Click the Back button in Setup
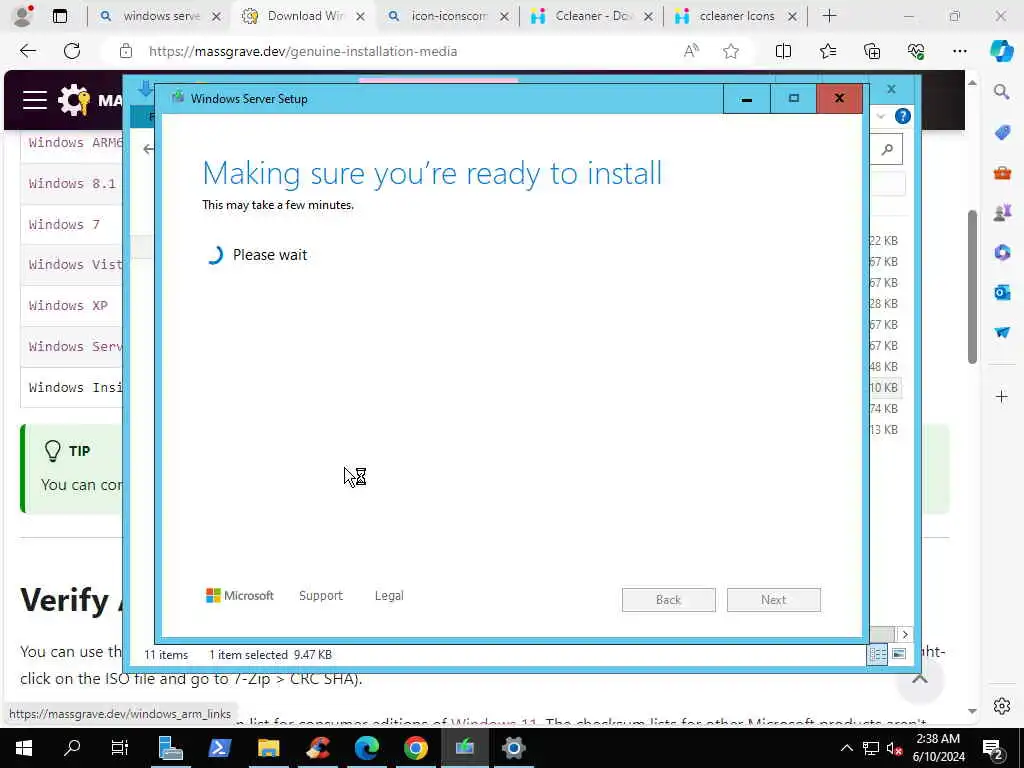 668,600
